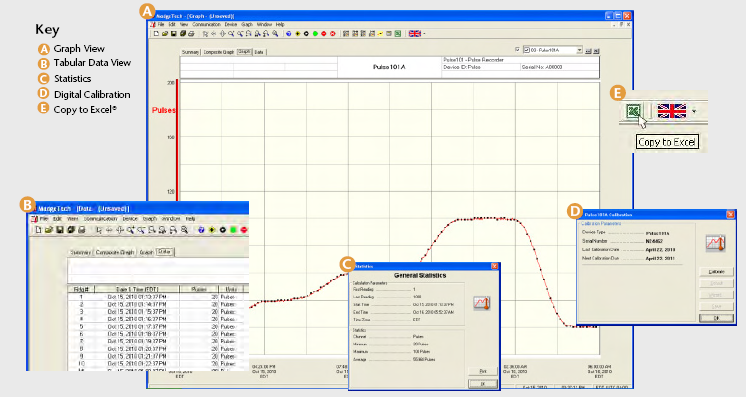This screenshot has width=746, height=397.
Task: Click the Calibrate button in Calibration dialog
Action: click(717, 272)
